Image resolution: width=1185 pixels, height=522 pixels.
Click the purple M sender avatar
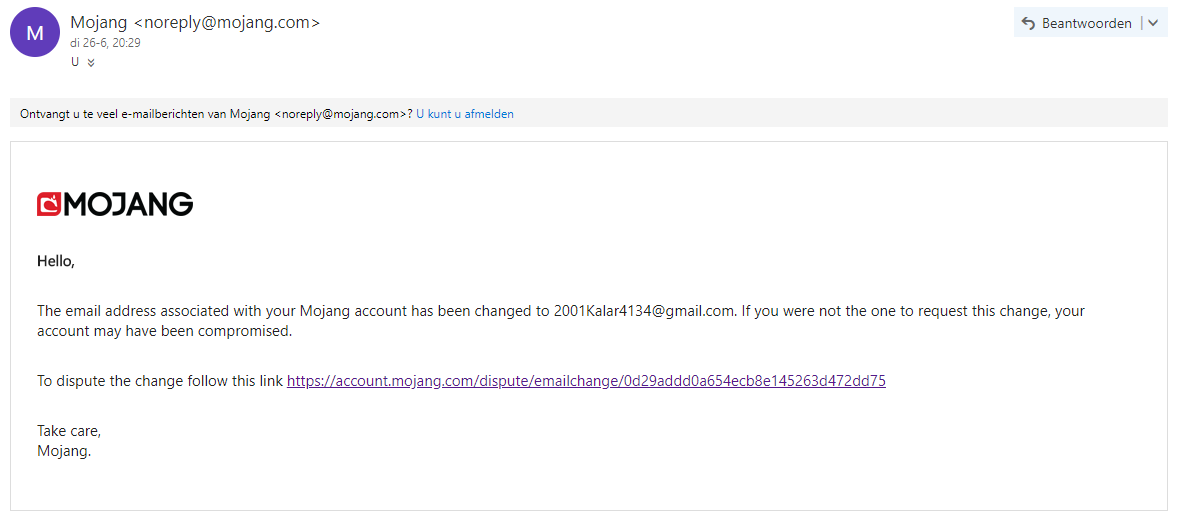[x=35, y=32]
